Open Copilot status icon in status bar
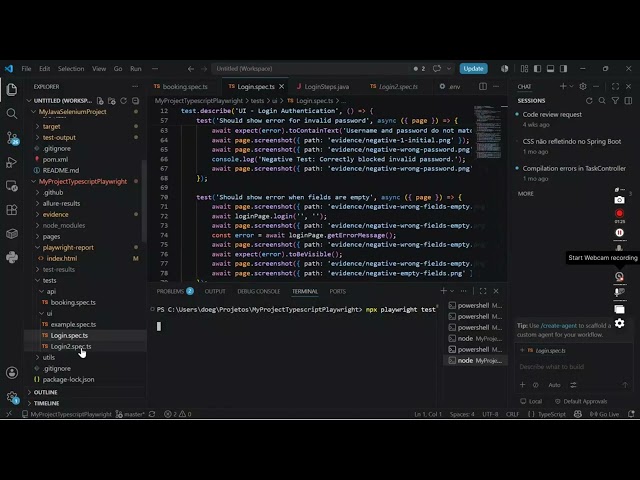The width and height of the screenshot is (640, 480). pyautogui.click(x=578, y=414)
